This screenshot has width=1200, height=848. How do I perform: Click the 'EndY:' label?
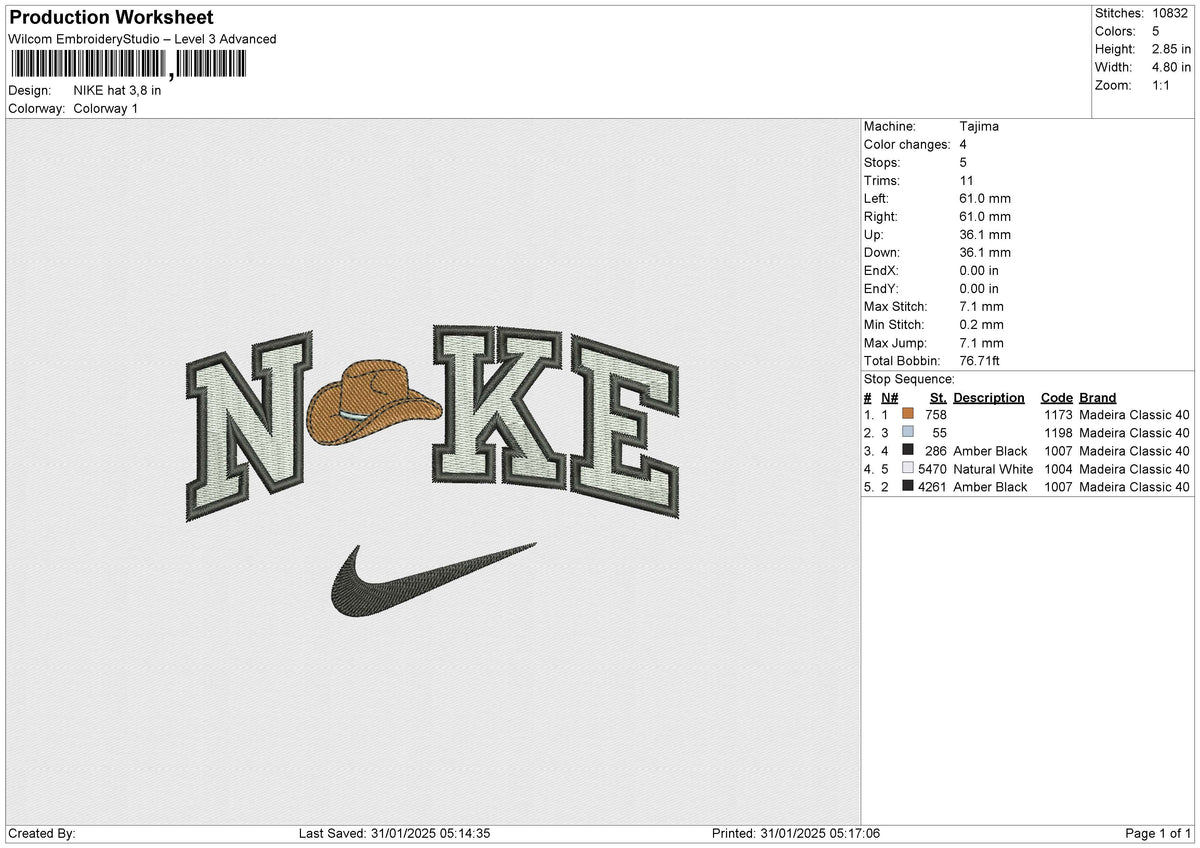tap(882, 289)
